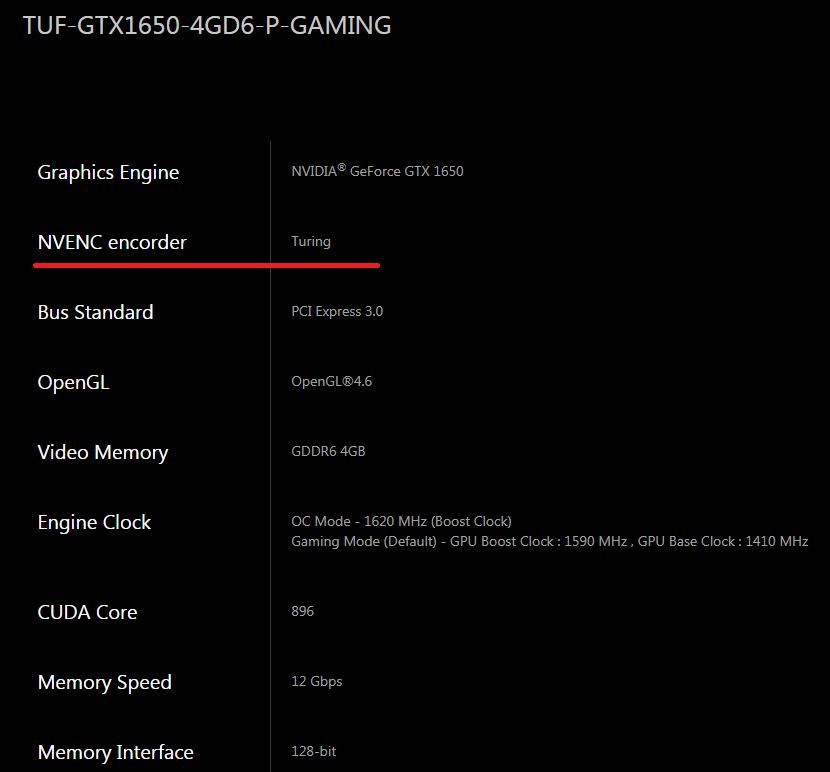Select the Gaming Mode (Default) clock line
The width and height of the screenshot is (830, 772).
click(549, 541)
